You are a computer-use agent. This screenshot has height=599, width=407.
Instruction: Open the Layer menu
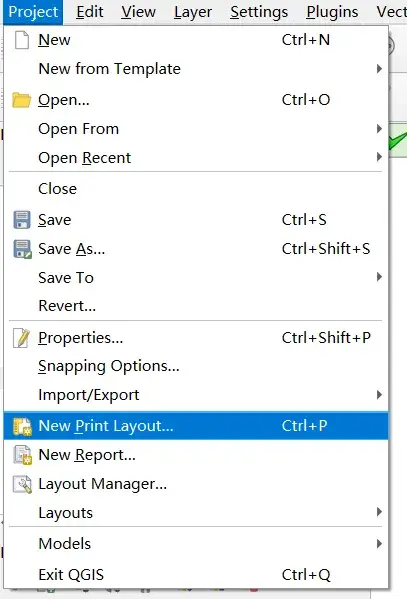(x=193, y=12)
